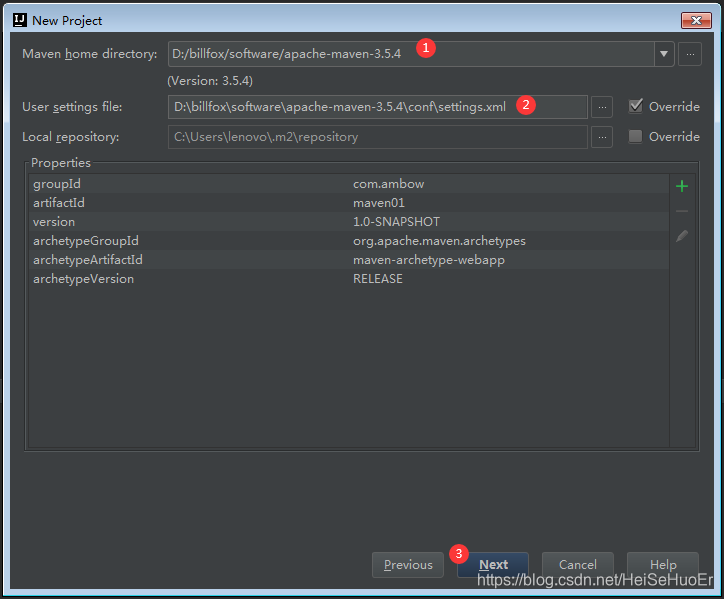Click the Local repository path field
724x599 pixels.
pyautogui.click(x=378, y=137)
